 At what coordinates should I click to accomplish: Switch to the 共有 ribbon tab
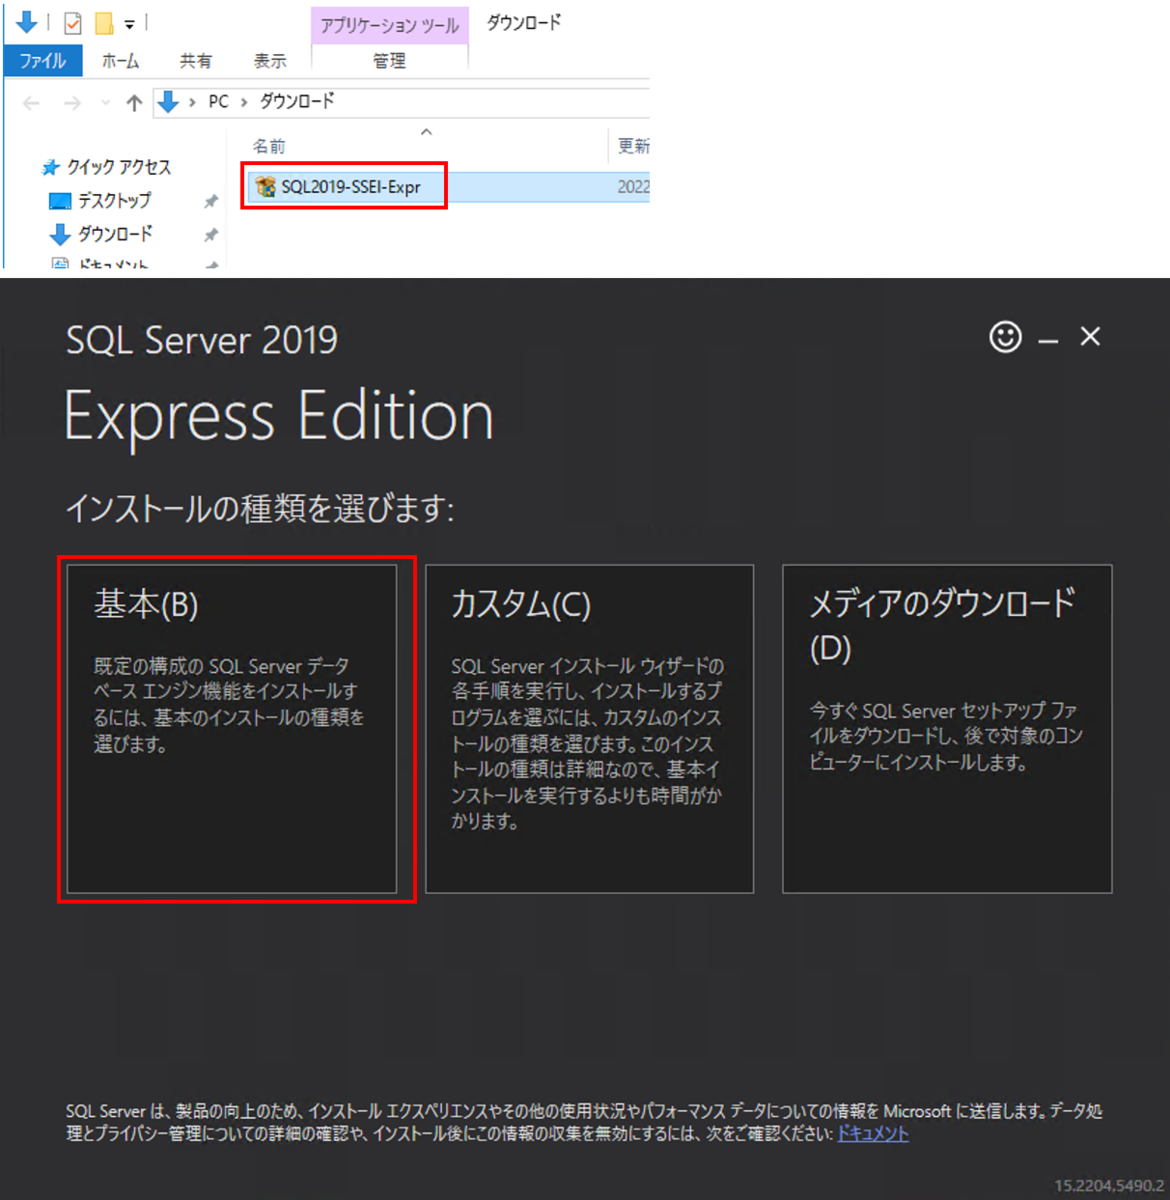tap(195, 61)
